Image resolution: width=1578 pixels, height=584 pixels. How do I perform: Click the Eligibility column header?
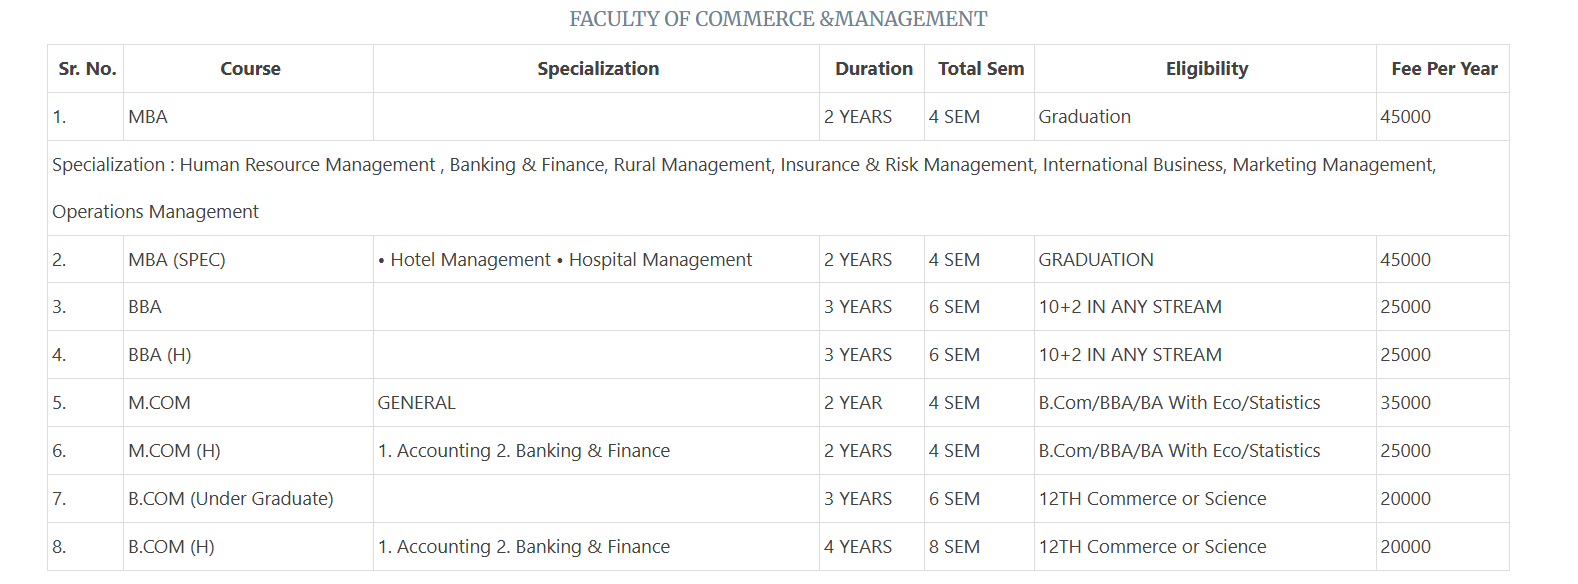(1206, 69)
